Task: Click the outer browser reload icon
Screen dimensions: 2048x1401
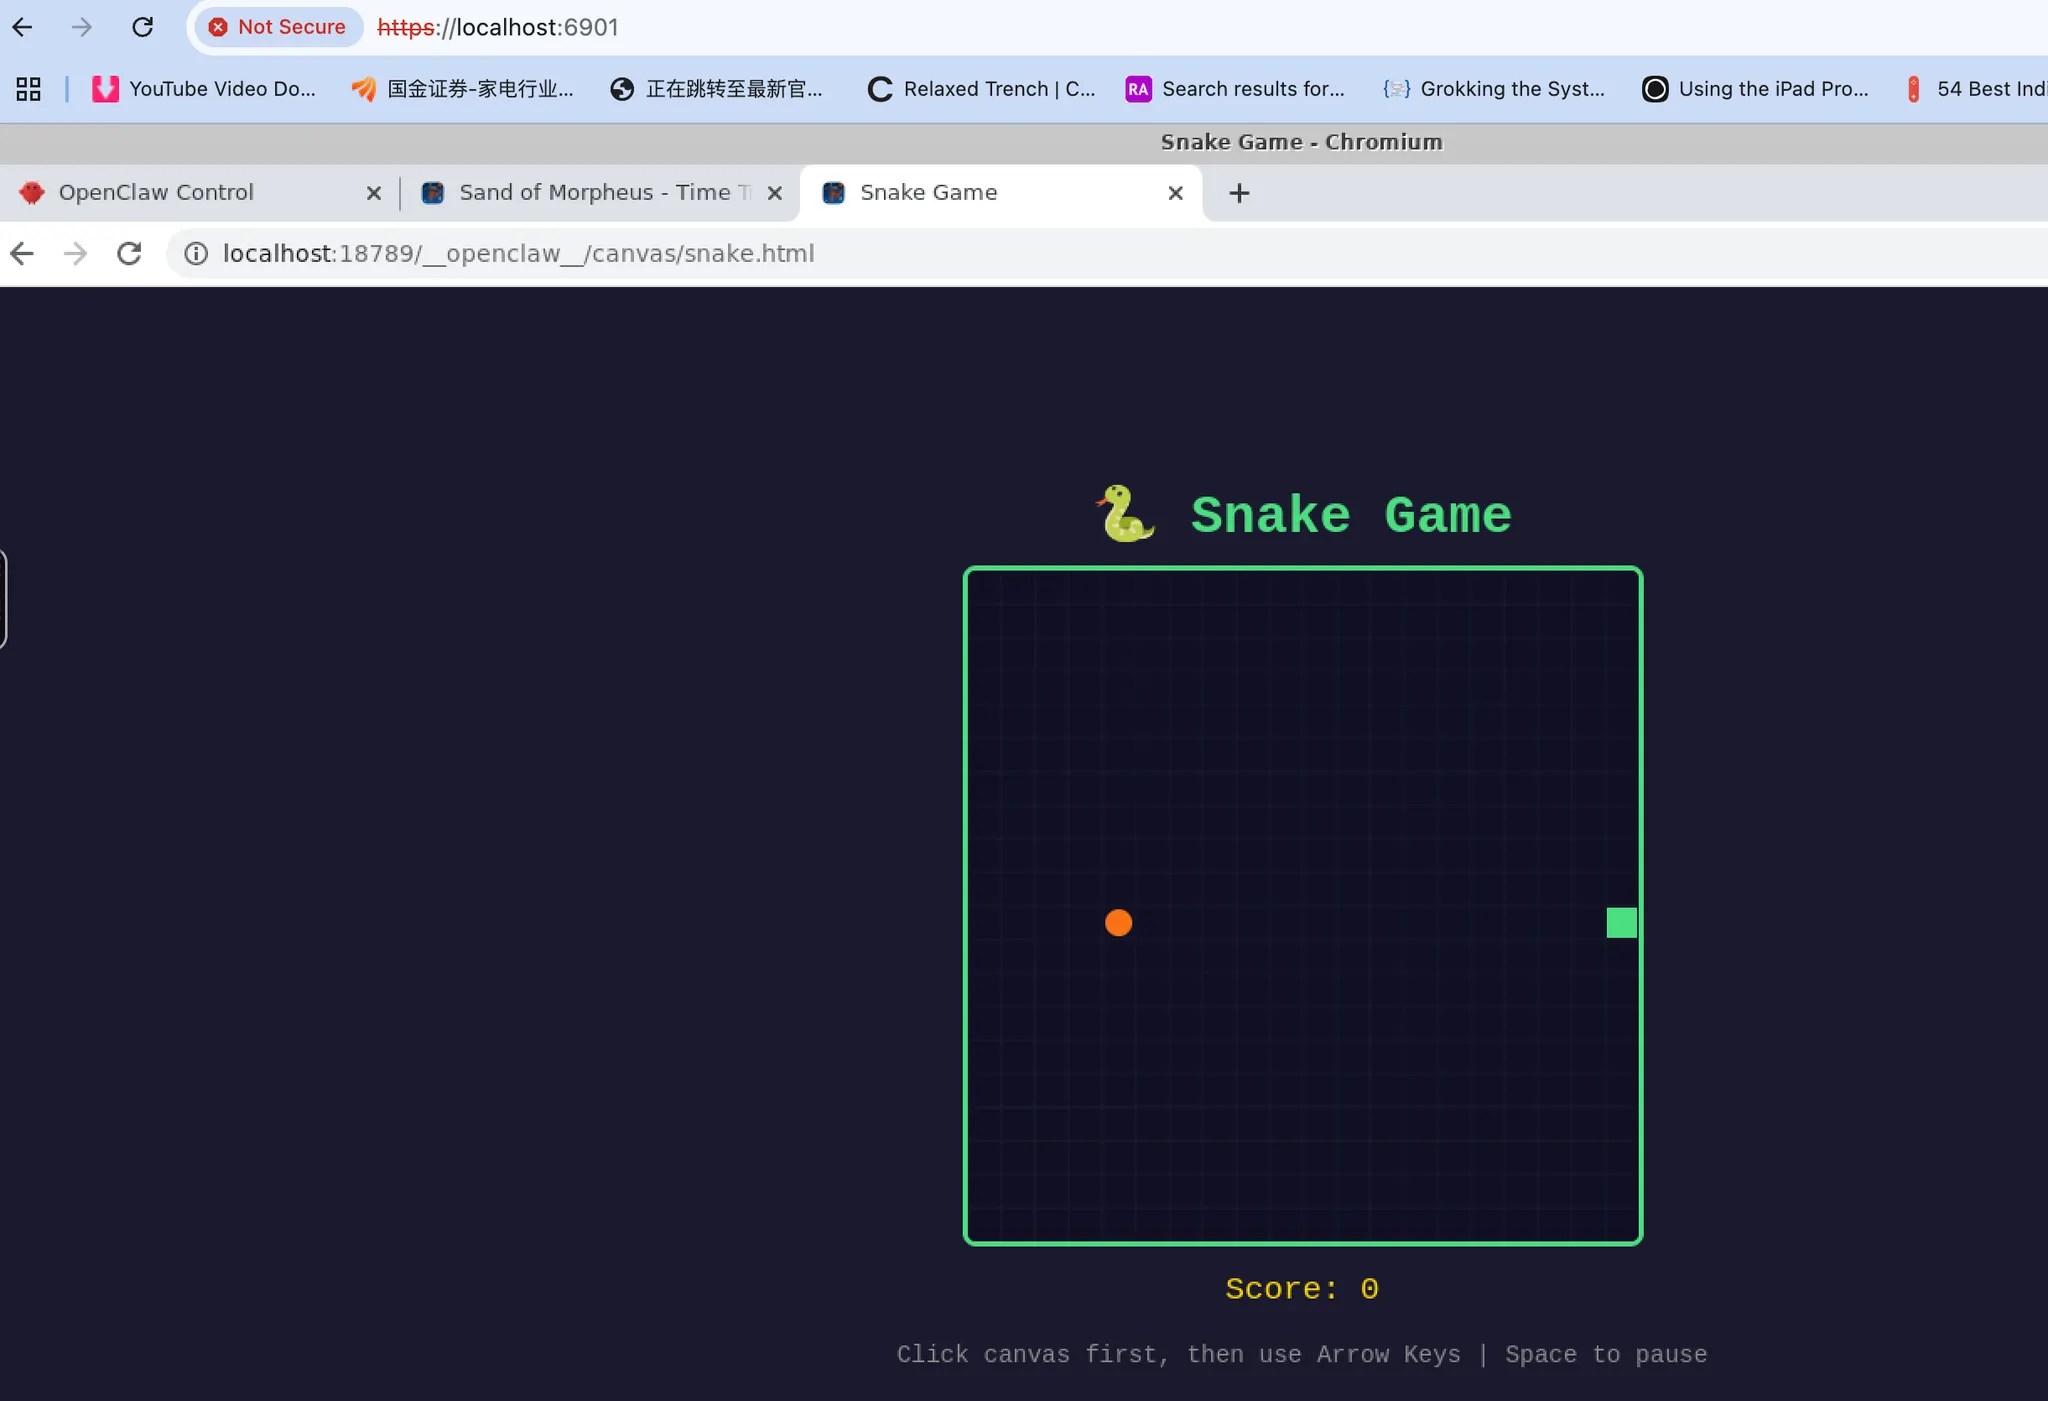Action: (x=142, y=27)
